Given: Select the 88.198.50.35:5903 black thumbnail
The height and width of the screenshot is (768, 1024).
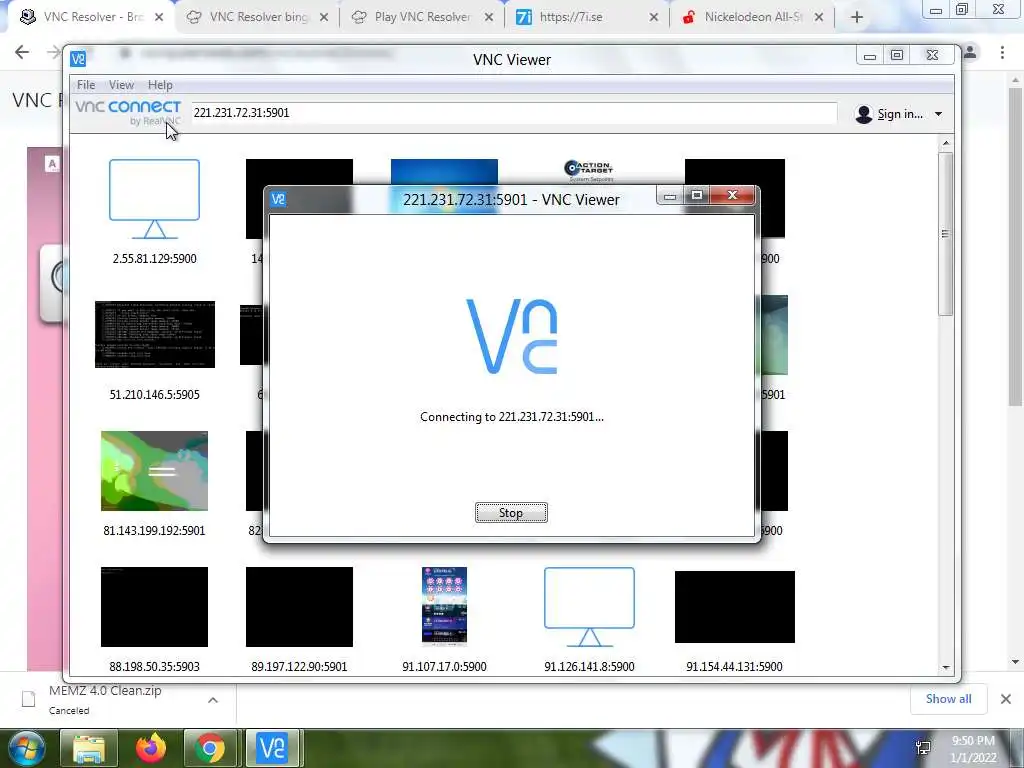Looking at the screenshot, I should coord(154,607).
